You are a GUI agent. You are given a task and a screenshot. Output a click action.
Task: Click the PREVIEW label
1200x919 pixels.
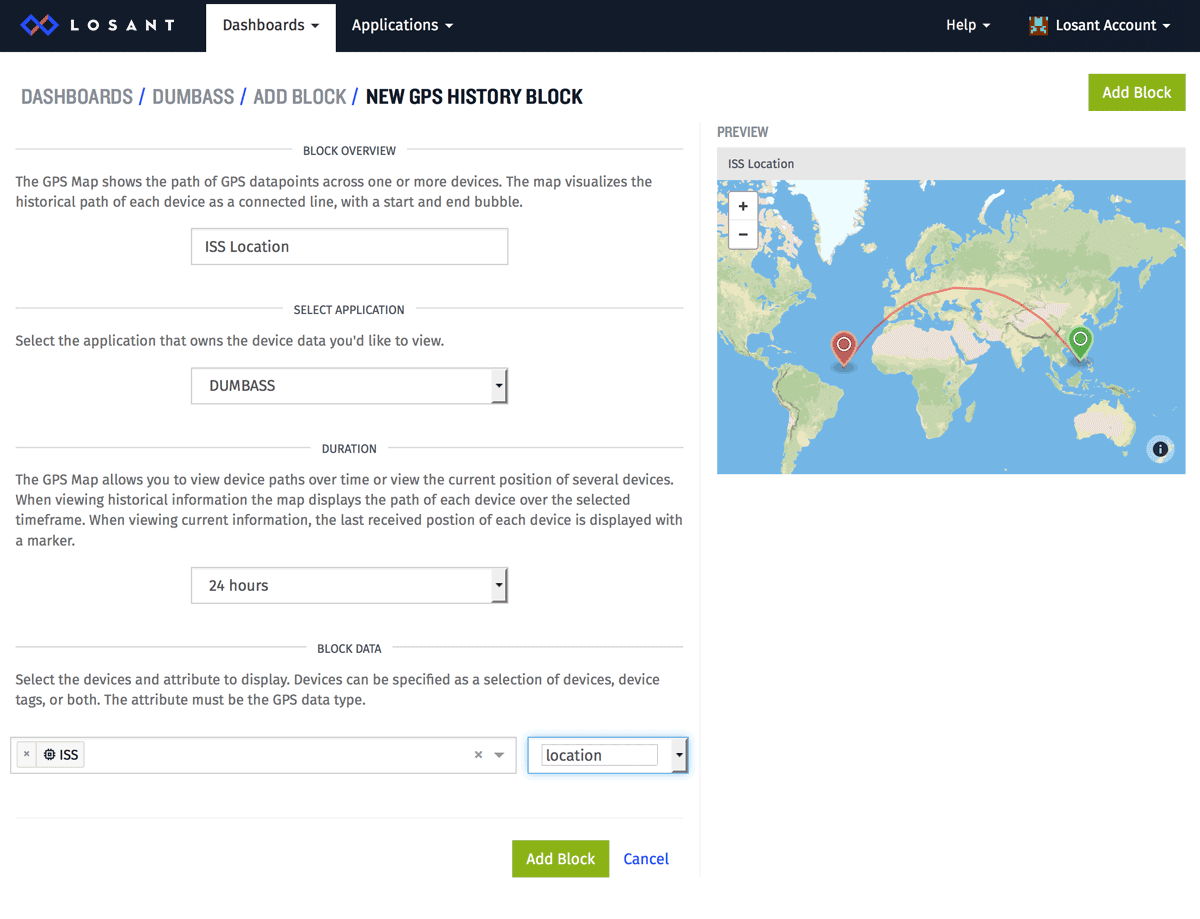(743, 132)
